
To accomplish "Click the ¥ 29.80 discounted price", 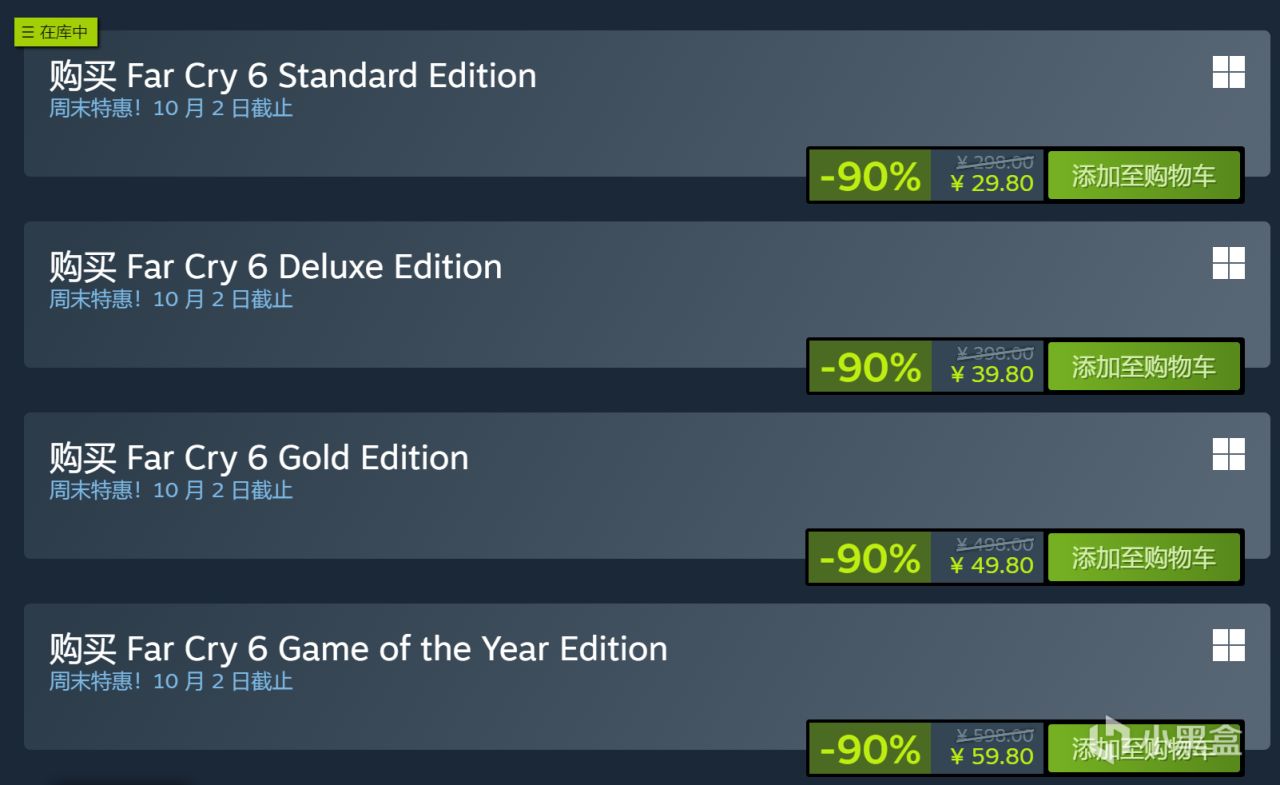I will pyautogui.click(x=992, y=184).
